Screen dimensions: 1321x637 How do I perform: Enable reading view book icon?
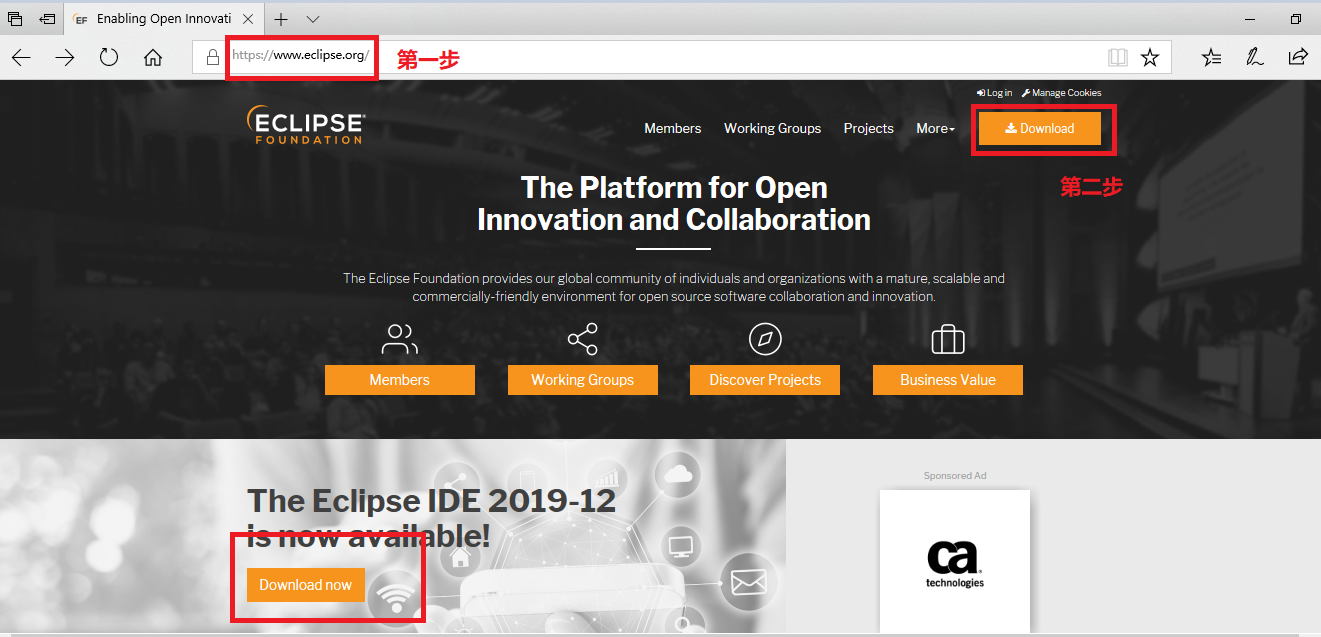coord(1118,57)
